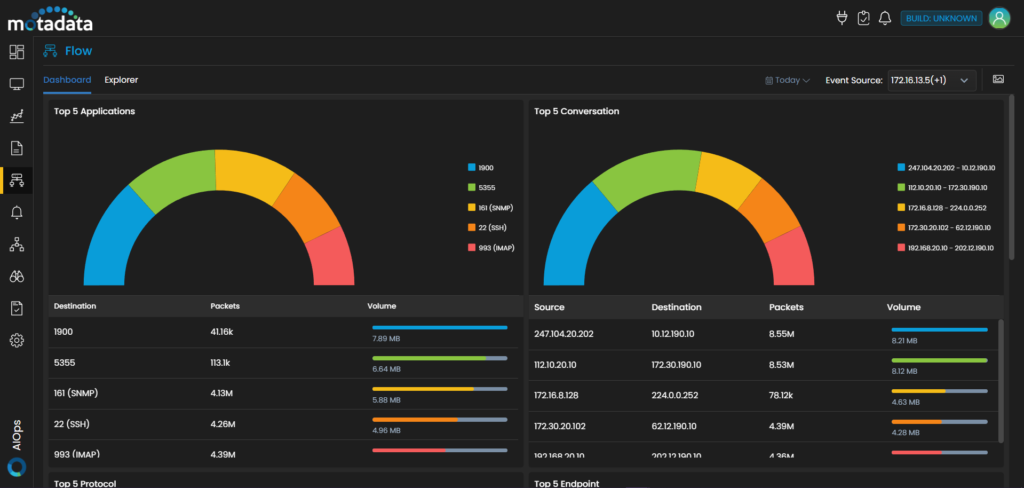Toggle the 1900 legend in Top 5 Applications
Viewport: 1024px width, 488px height.
[x=485, y=168]
